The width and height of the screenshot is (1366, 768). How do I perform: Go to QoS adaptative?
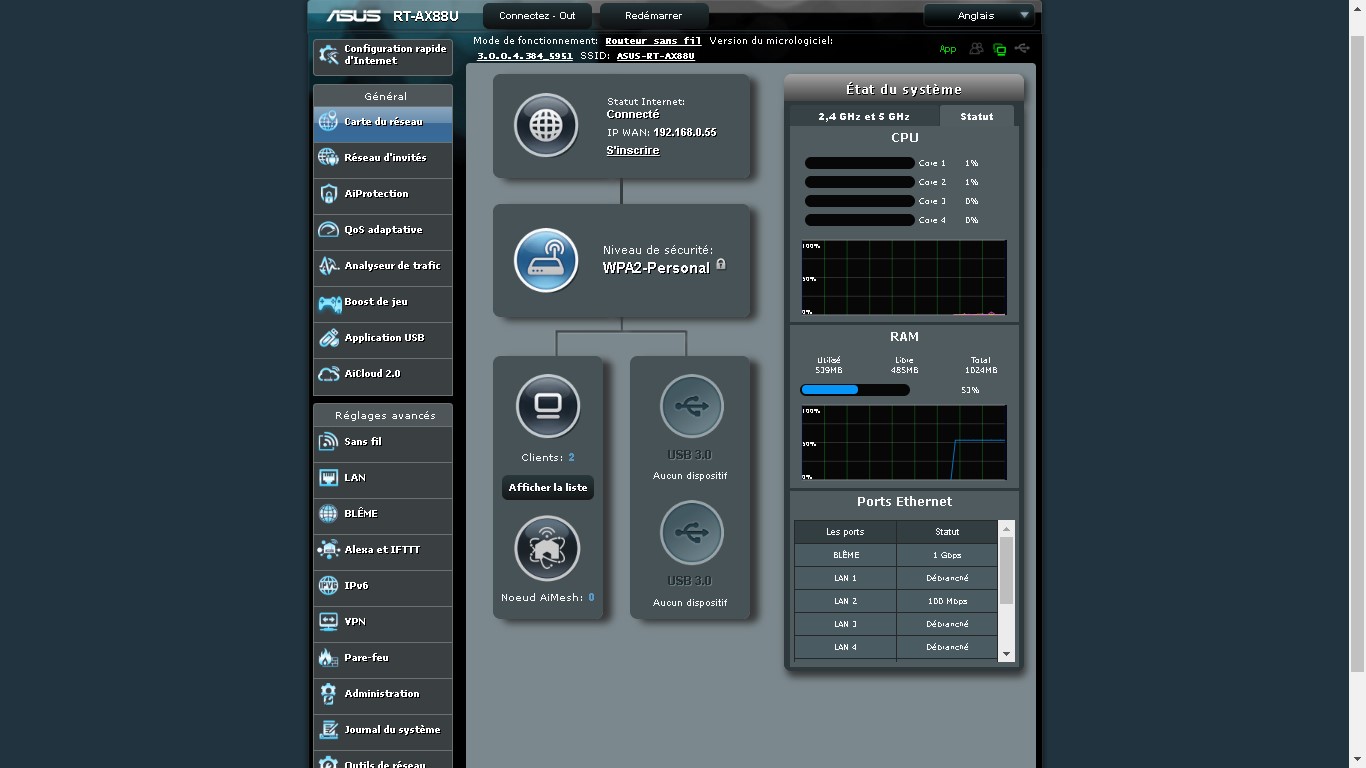click(383, 230)
